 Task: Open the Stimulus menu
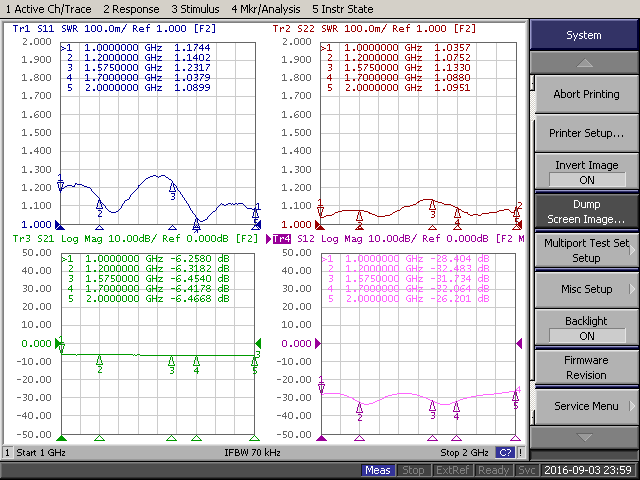(x=195, y=9)
